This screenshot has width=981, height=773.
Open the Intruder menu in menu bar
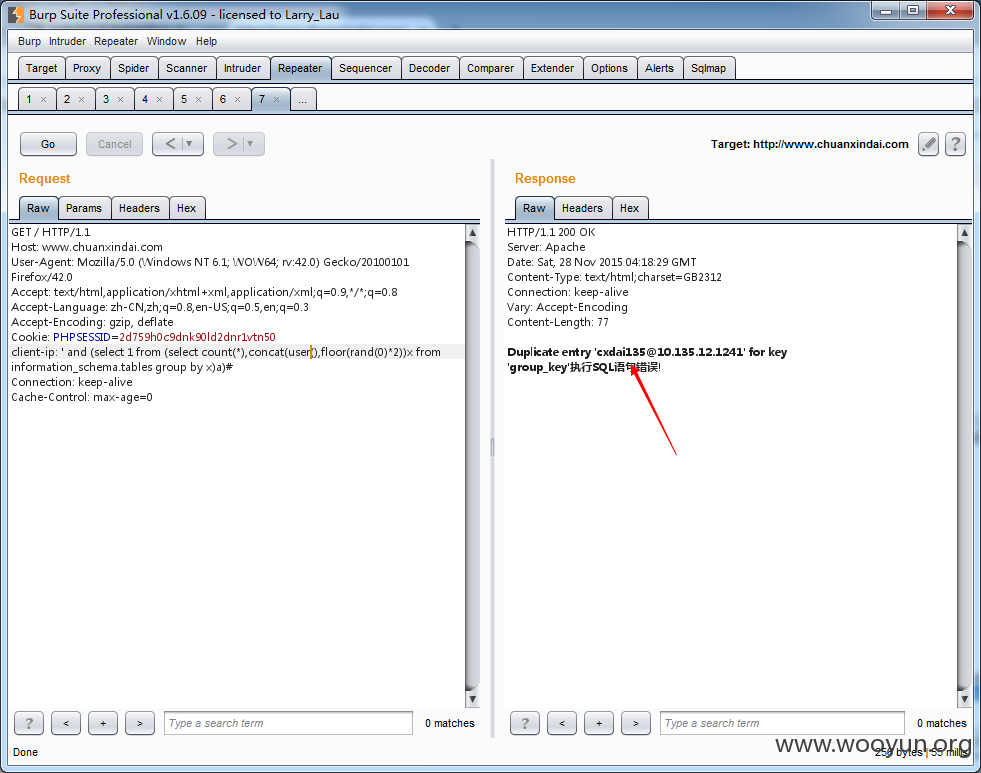pos(67,41)
